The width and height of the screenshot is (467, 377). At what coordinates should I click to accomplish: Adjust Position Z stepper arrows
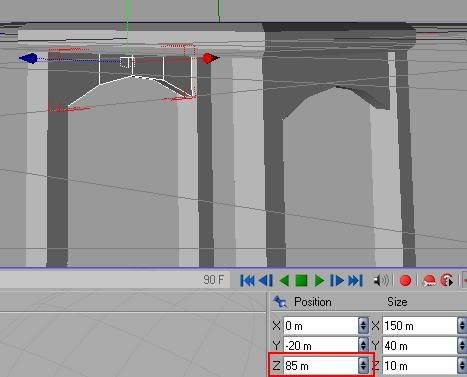coord(363,366)
